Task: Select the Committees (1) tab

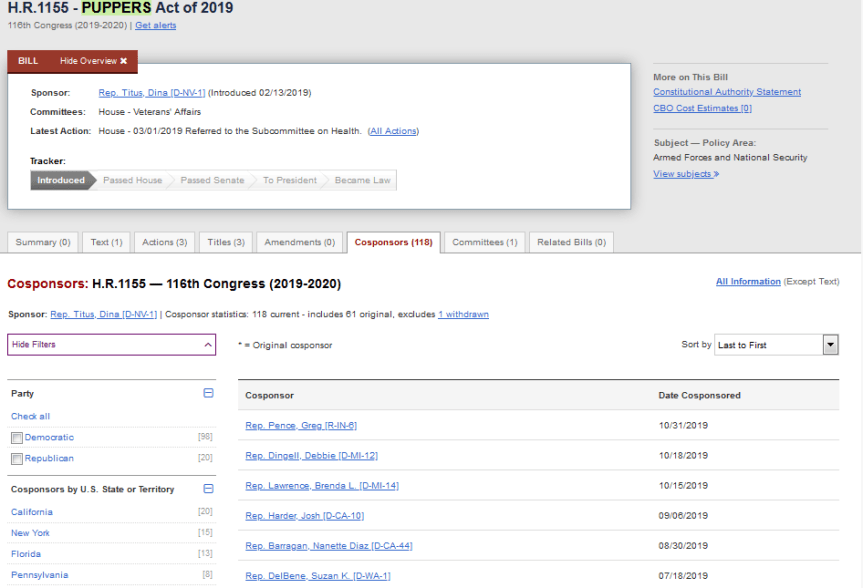Action: (x=484, y=242)
